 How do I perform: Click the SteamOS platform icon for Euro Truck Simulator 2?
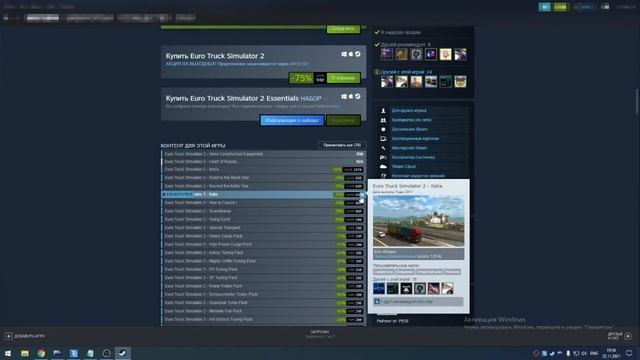(358, 54)
